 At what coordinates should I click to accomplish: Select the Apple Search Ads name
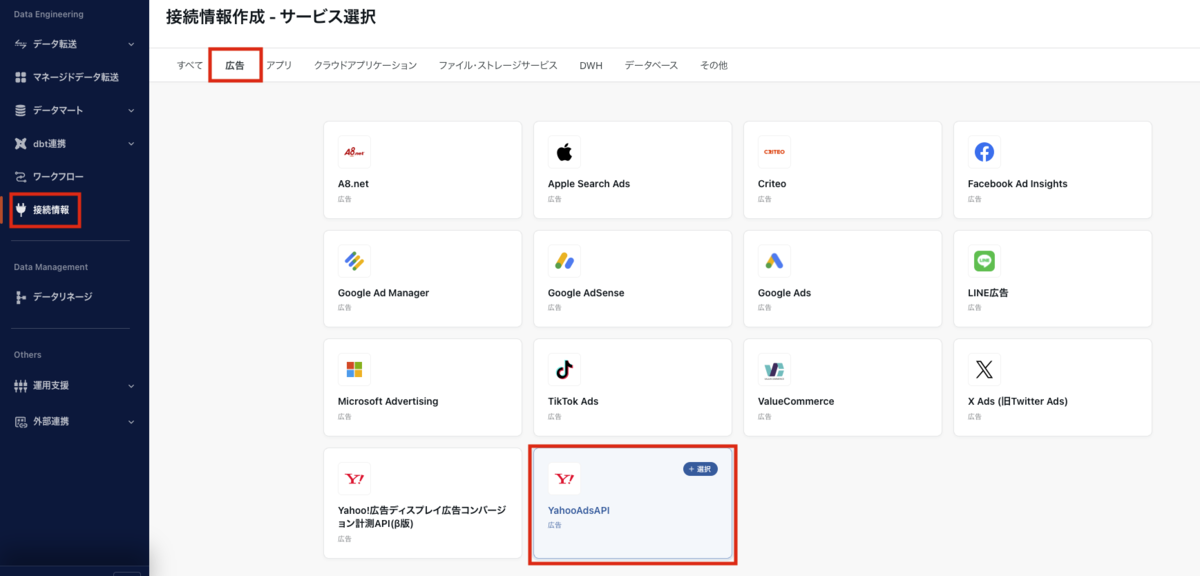click(589, 184)
